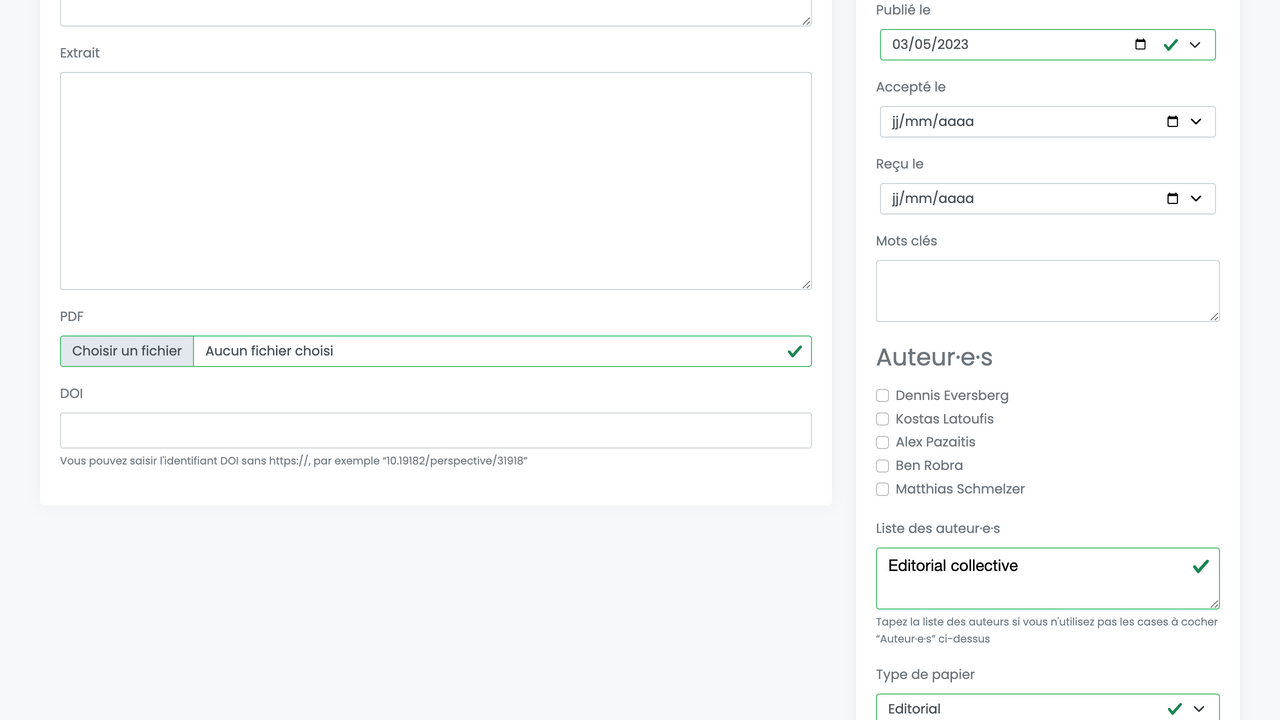Screen dimensions: 1280x720
Task: Click Mots clés textarea resize handle
Action: [x=1214, y=316]
